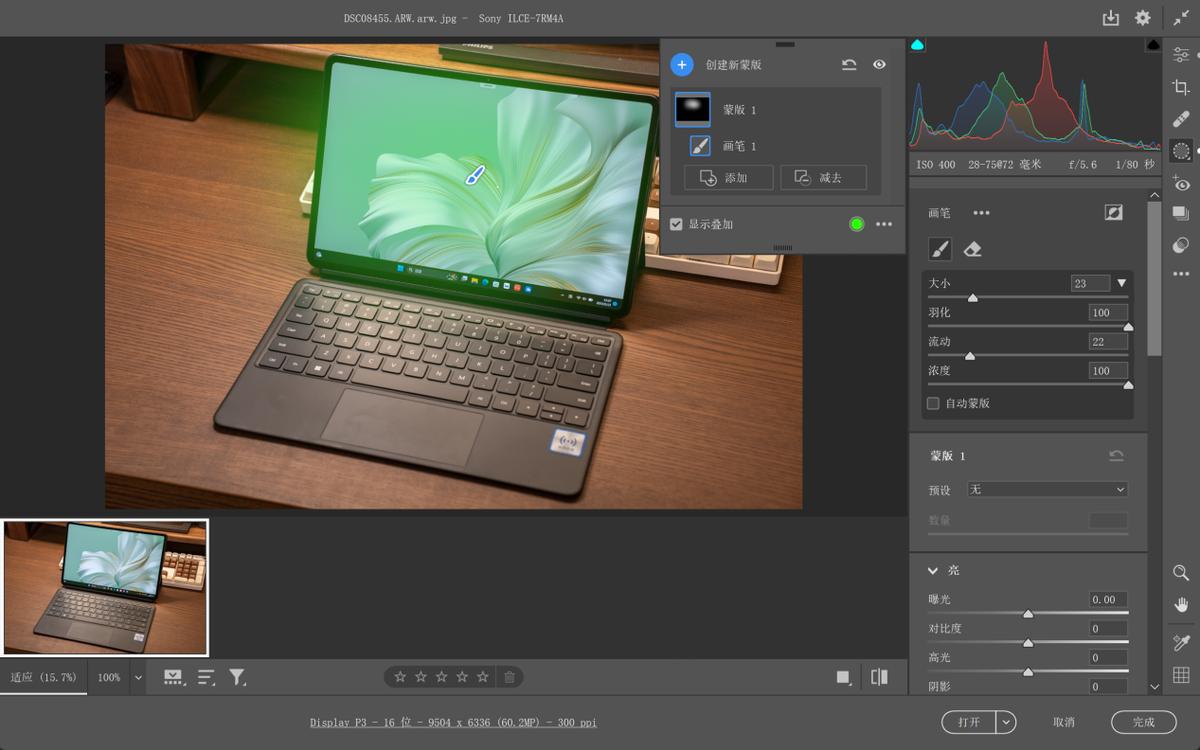Enable the 自动蒙版 checkbox
This screenshot has width=1200, height=750.
point(933,403)
